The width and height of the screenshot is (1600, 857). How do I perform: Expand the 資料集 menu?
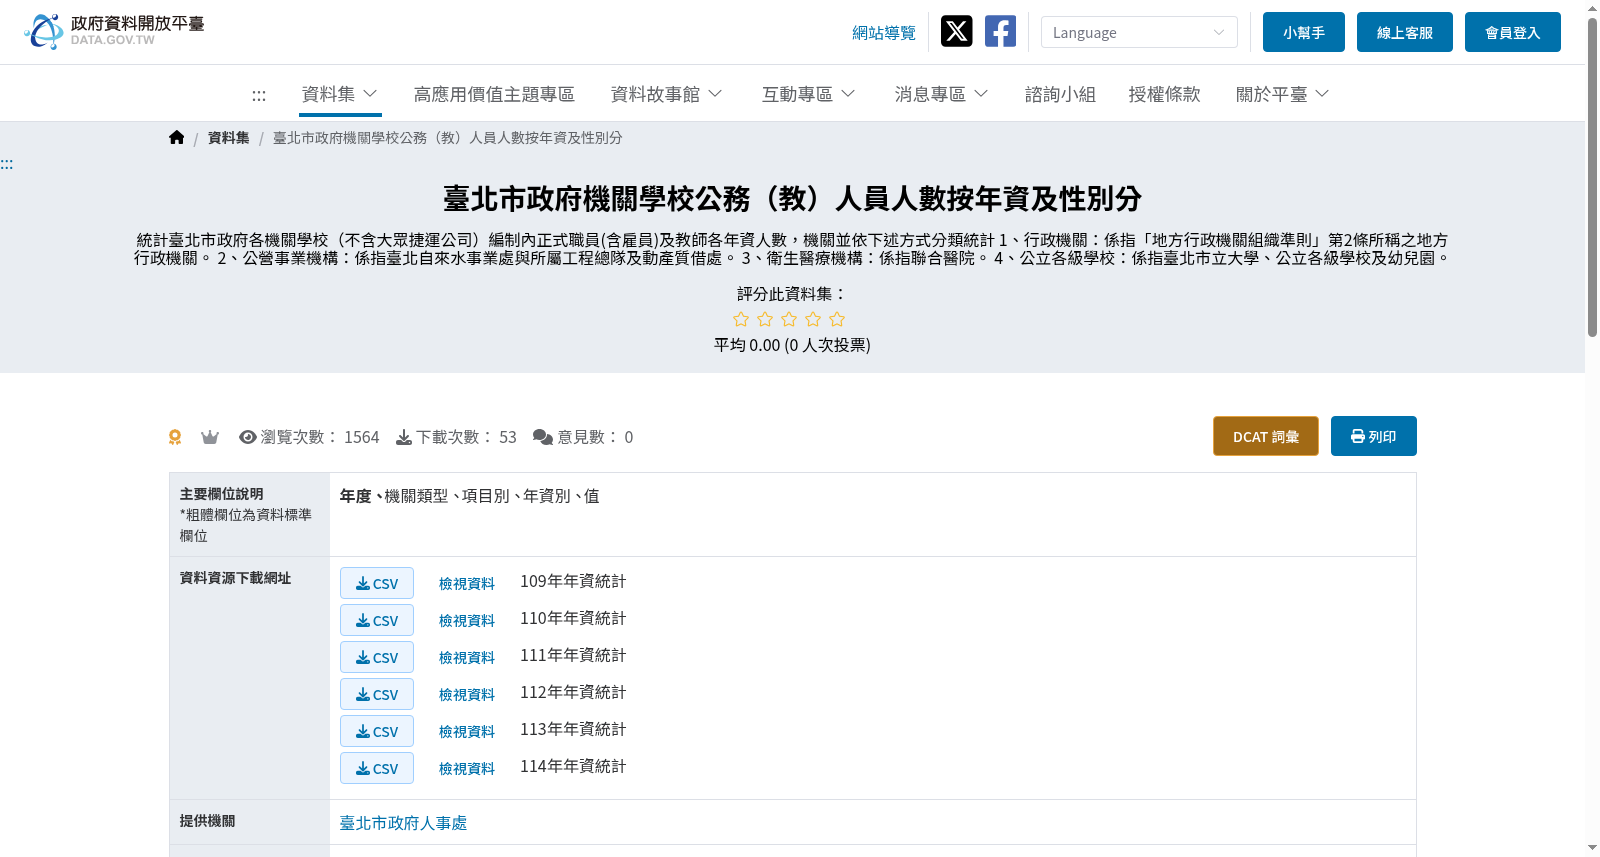click(x=340, y=94)
